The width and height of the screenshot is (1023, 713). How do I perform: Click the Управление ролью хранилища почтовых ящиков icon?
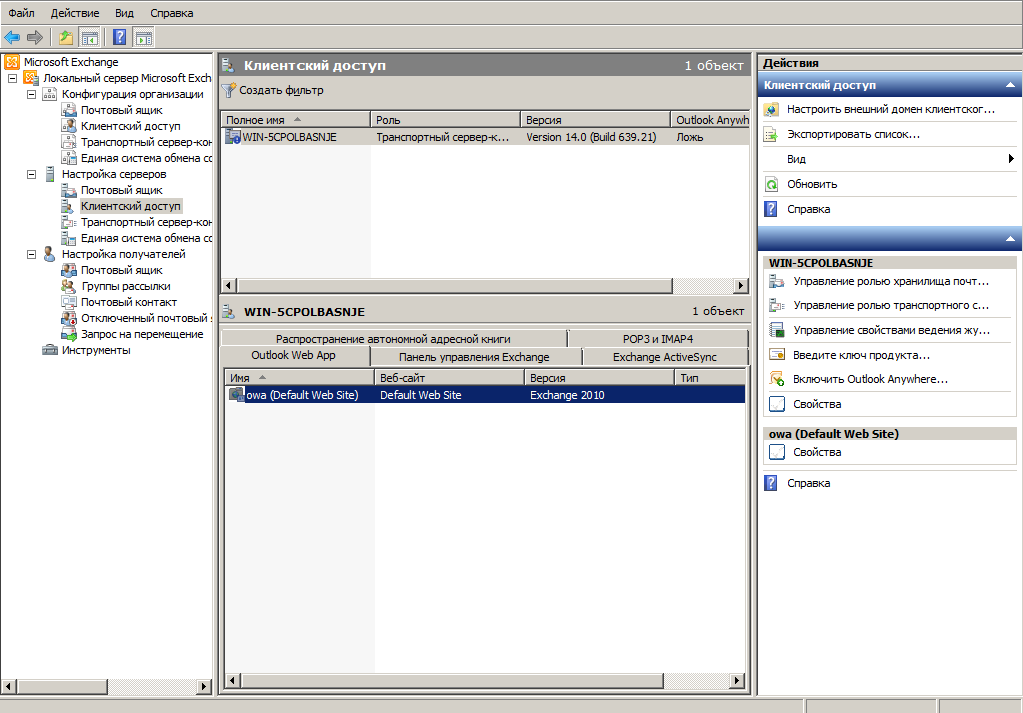pos(776,281)
